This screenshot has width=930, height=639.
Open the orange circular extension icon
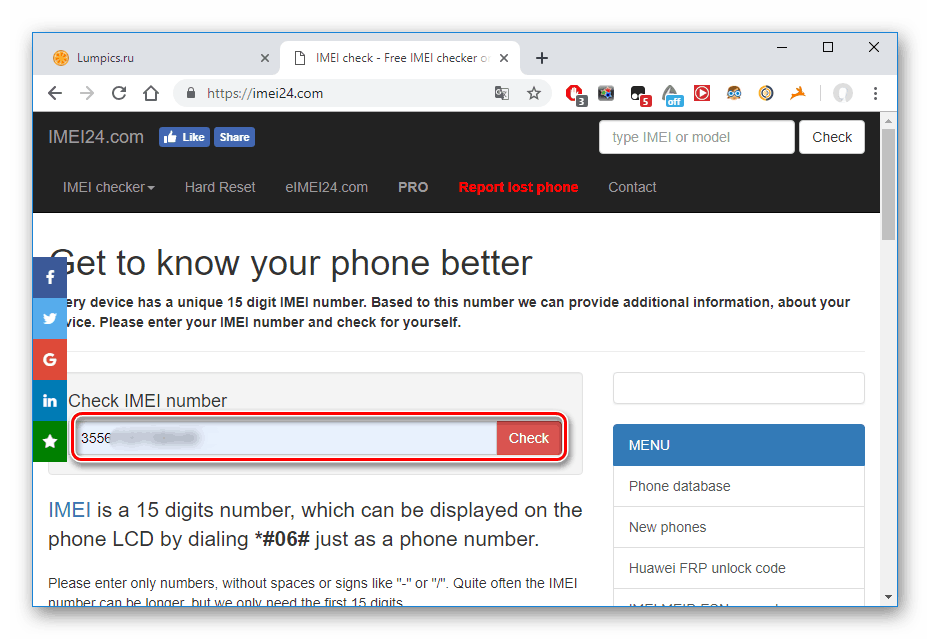tap(766, 93)
